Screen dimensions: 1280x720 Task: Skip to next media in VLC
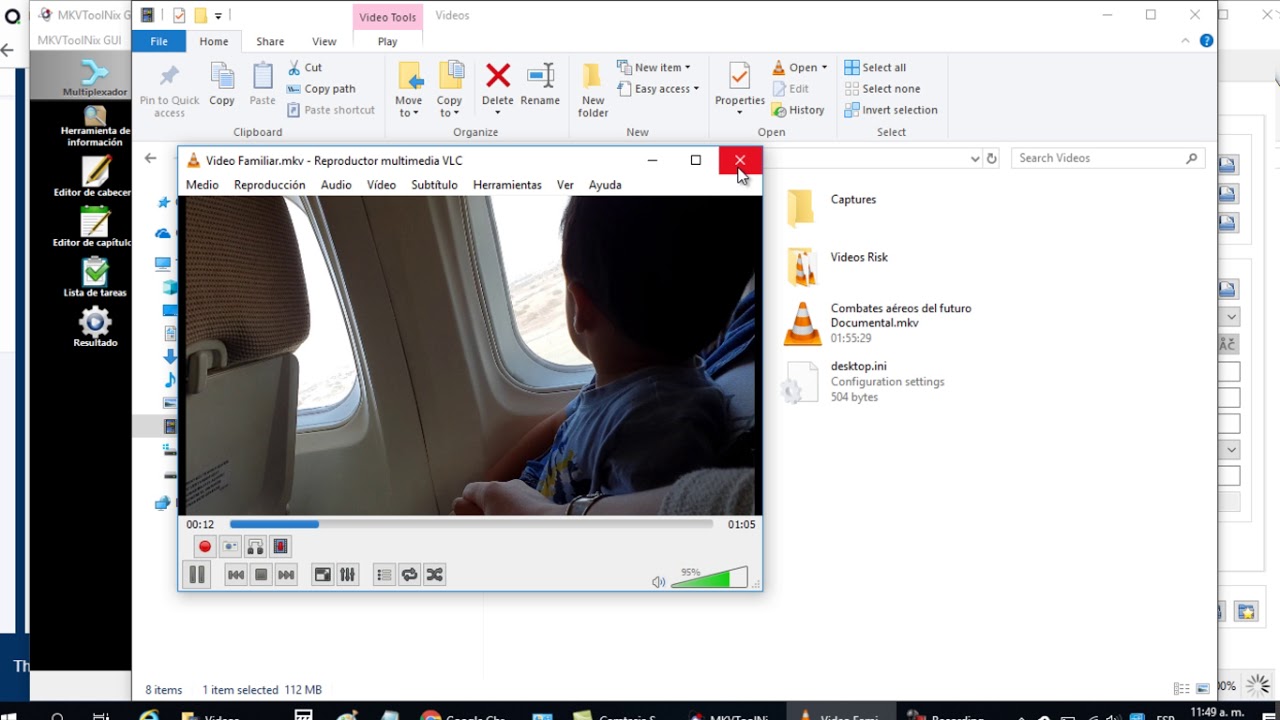pos(286,574)
